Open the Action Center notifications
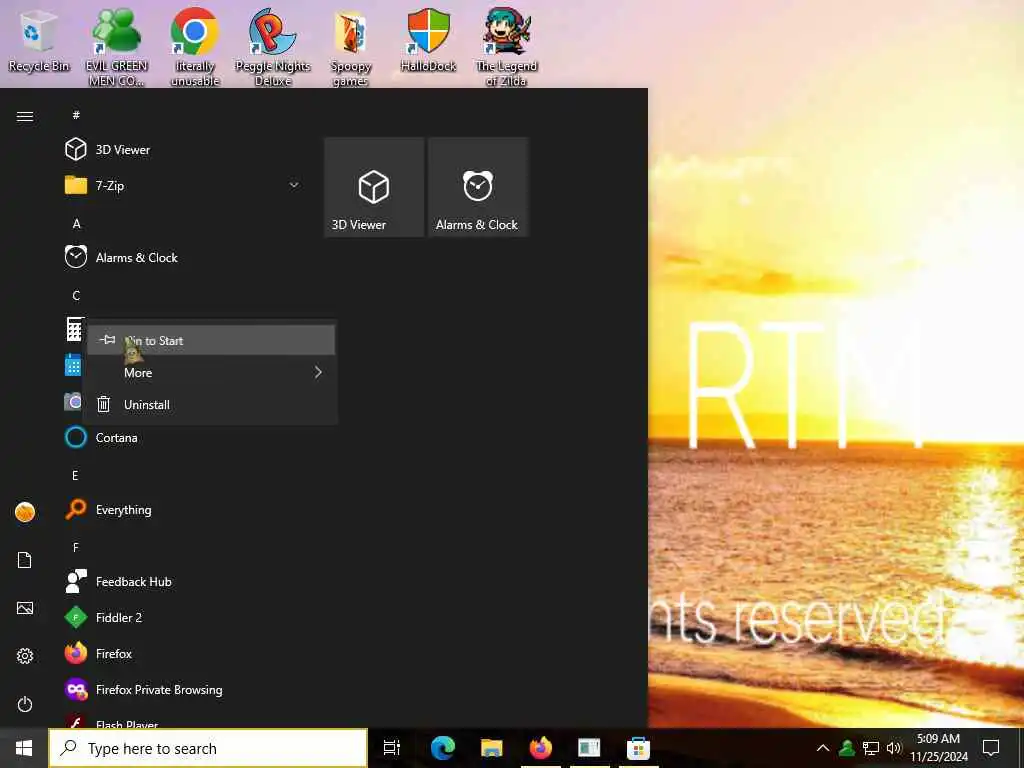Image resolution: width=1024 pixels, height=768 pixels. tap(991, 748)
